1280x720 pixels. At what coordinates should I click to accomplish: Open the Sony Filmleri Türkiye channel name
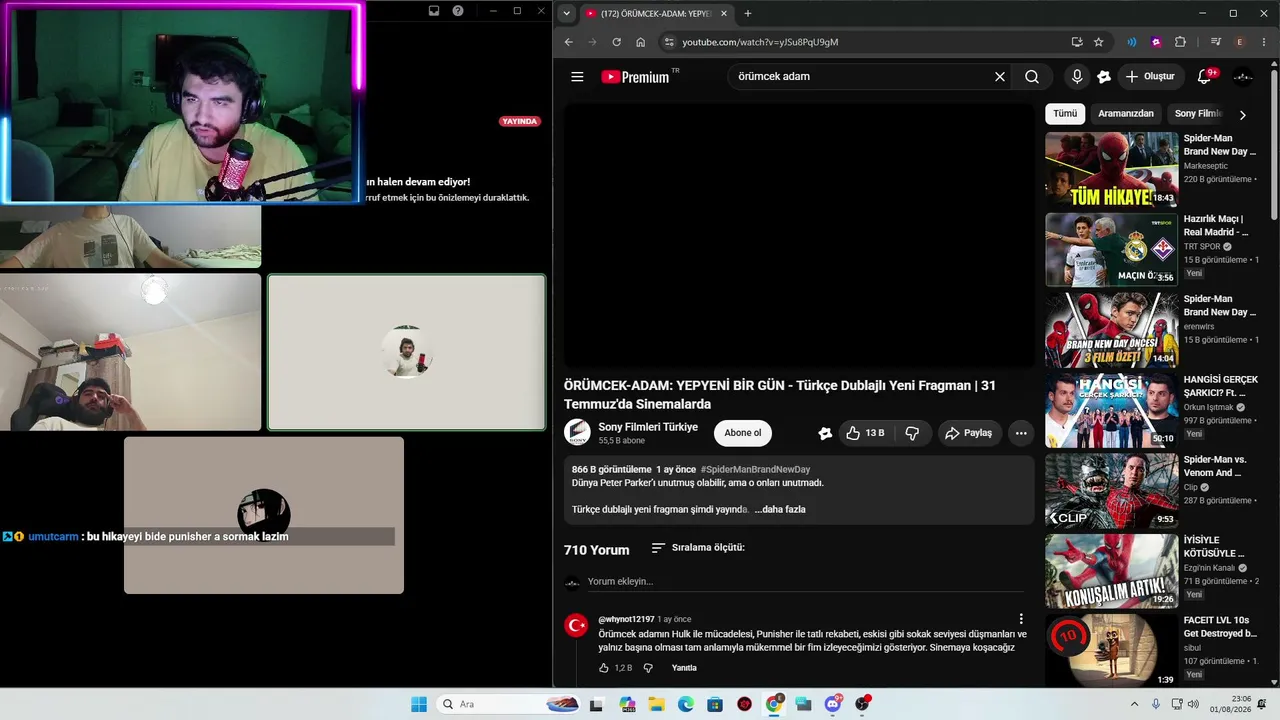pos(648,427)
